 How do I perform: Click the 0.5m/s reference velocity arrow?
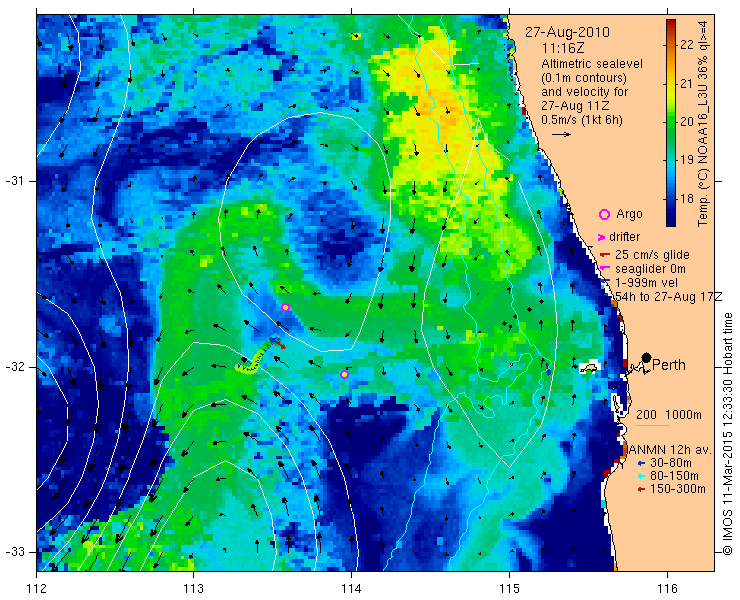[x=561, y=135]
